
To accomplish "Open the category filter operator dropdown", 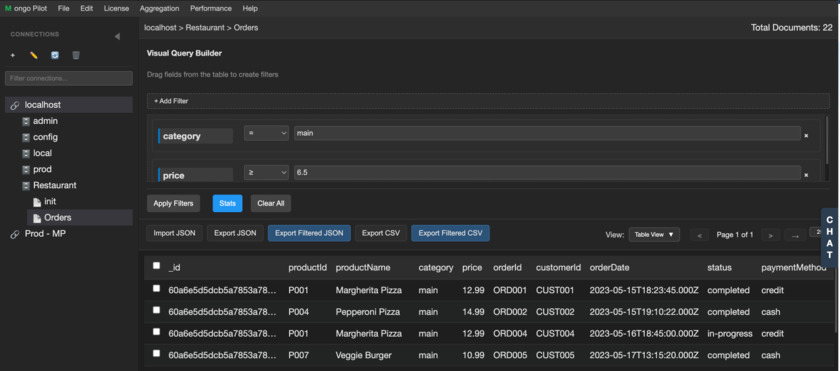I will pos(266,133).
